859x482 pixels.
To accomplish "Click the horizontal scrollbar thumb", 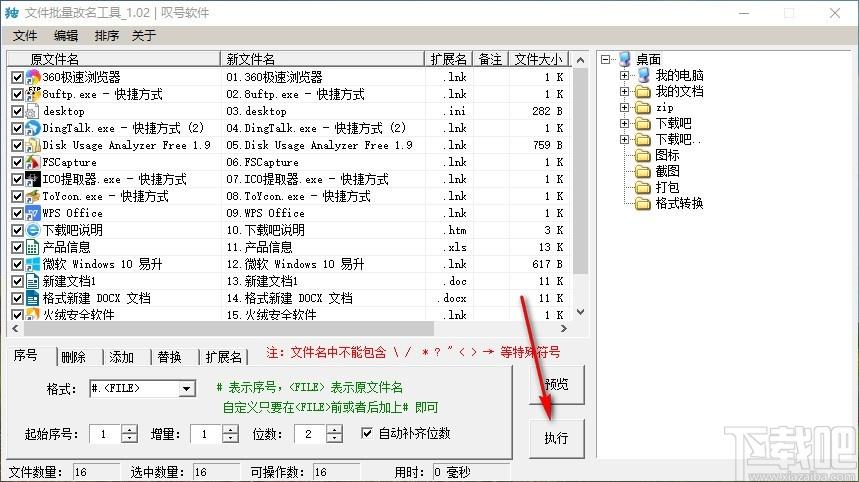I will pos(229,329).
